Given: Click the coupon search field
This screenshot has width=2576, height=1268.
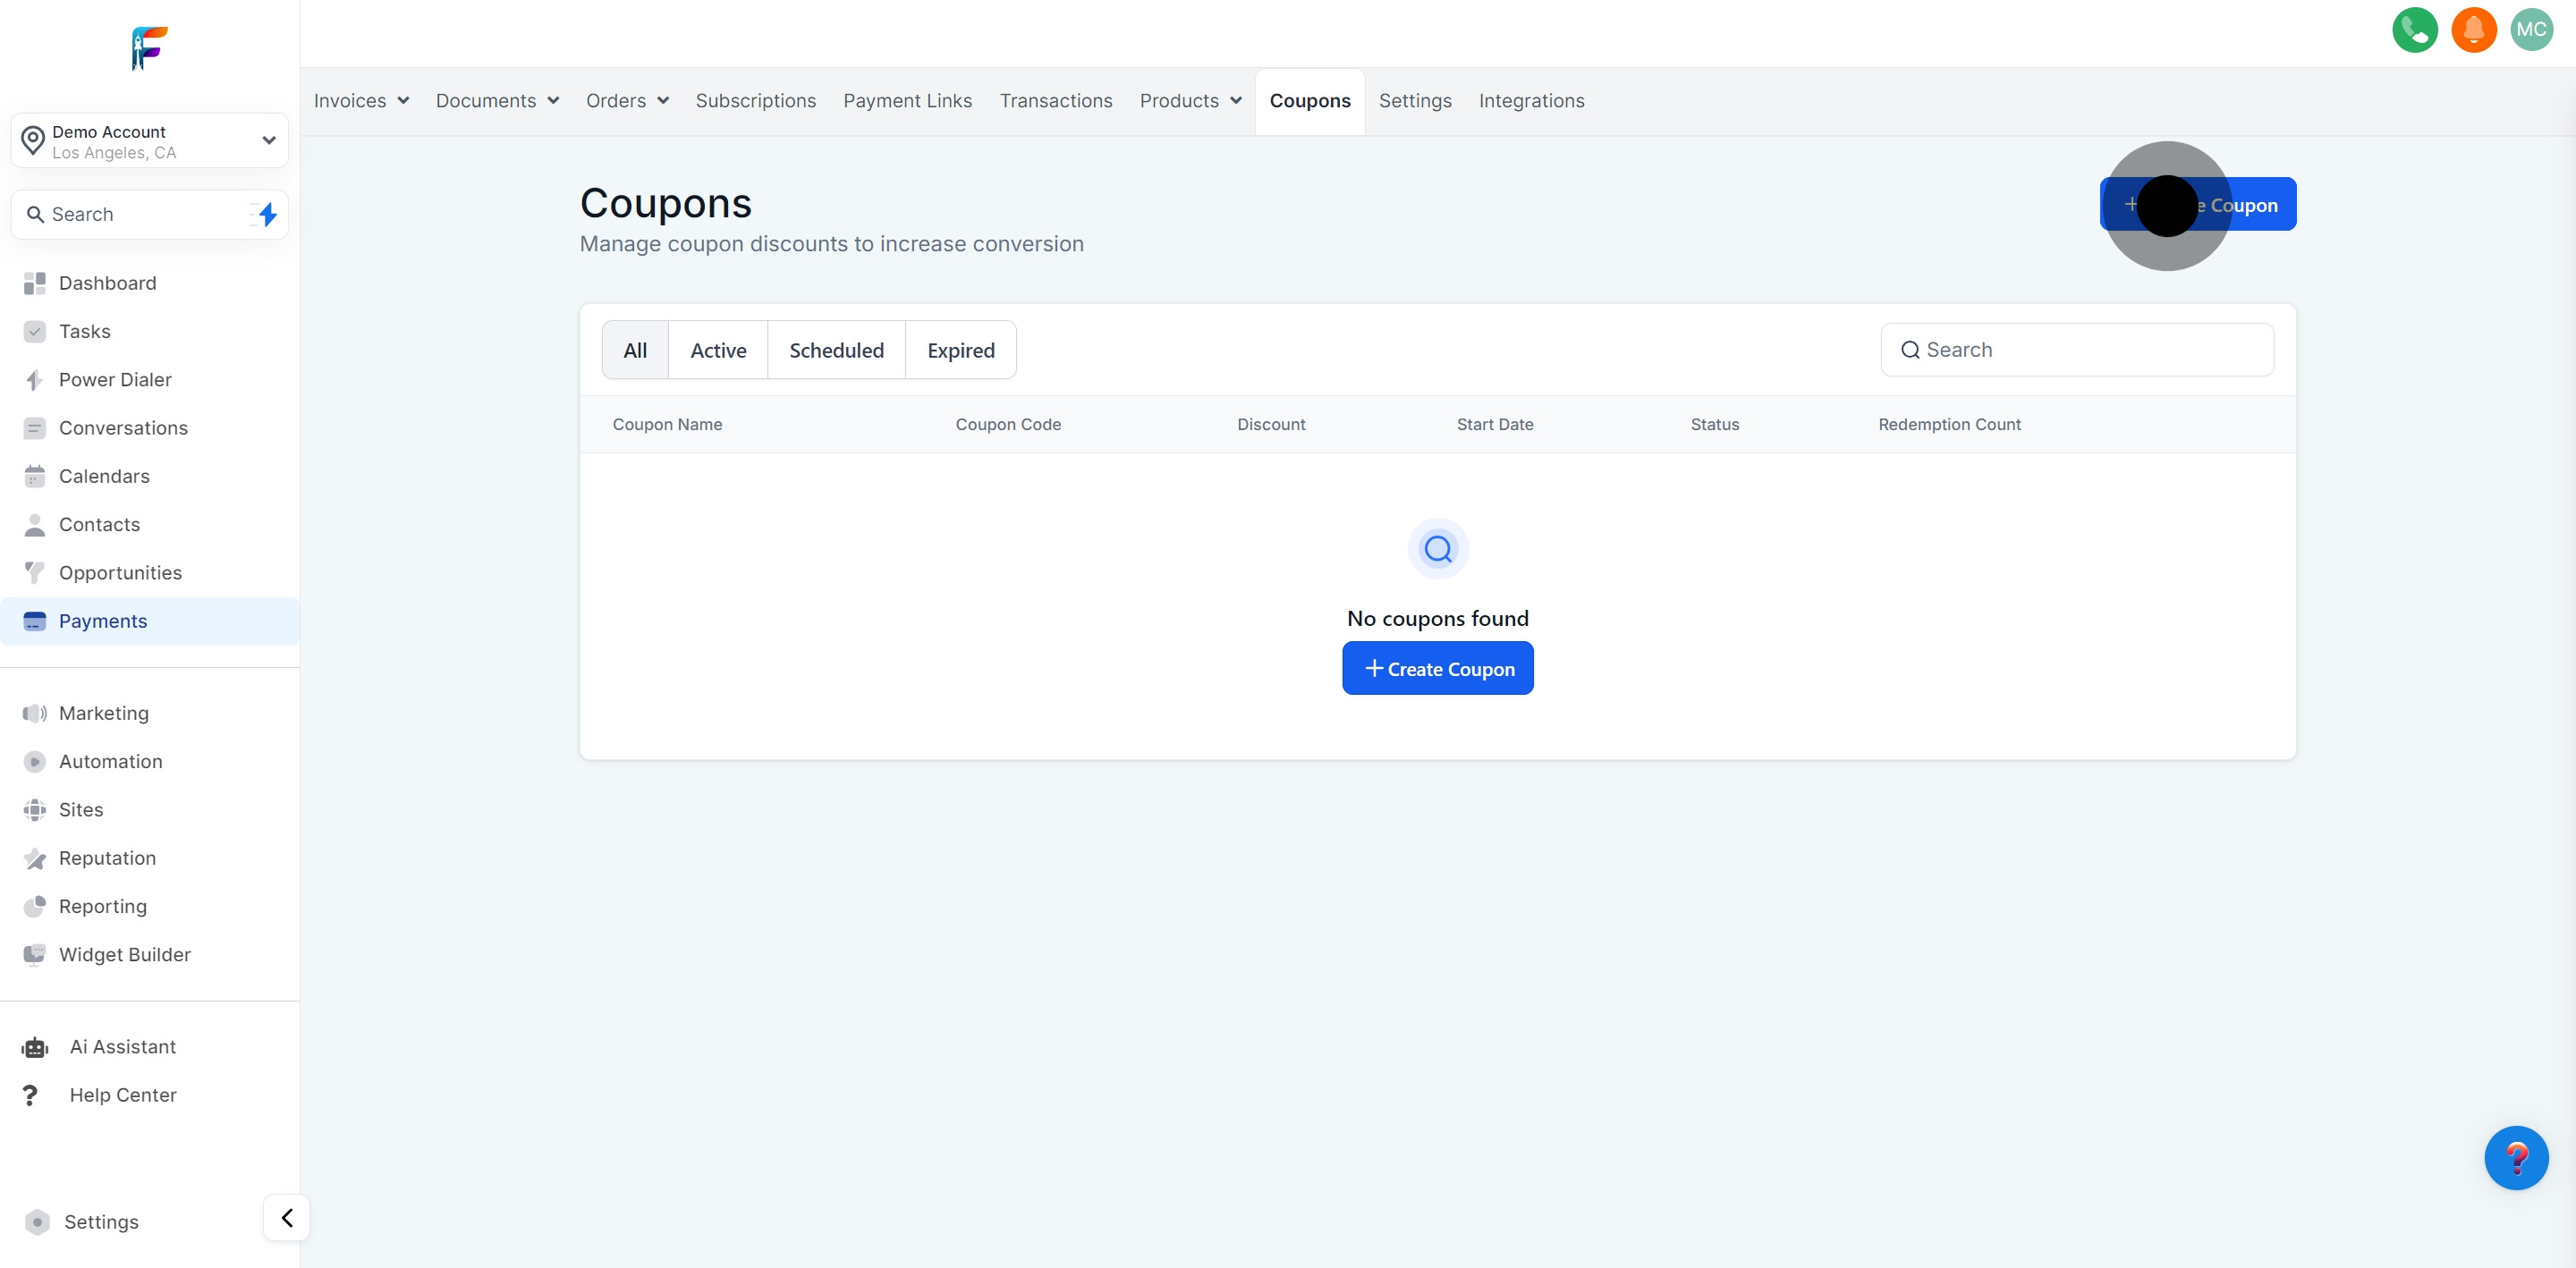Looking at the screenshot, I should (x=2076, y=349).
